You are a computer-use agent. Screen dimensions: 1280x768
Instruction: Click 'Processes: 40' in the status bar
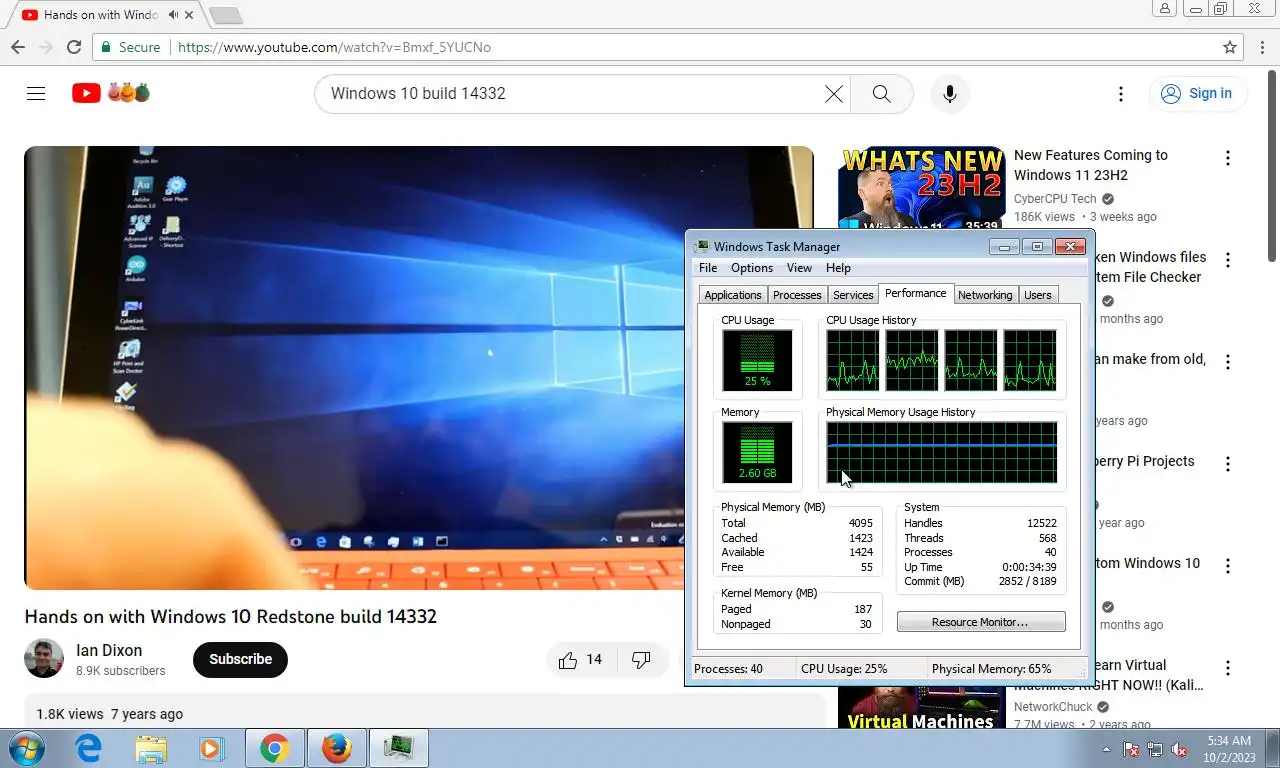(x=728, y=669)
